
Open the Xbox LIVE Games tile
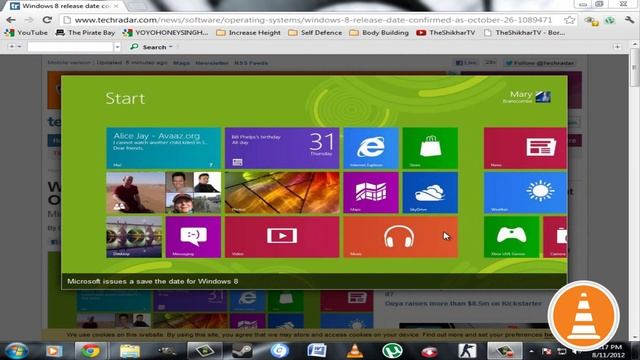coord(511,237)
